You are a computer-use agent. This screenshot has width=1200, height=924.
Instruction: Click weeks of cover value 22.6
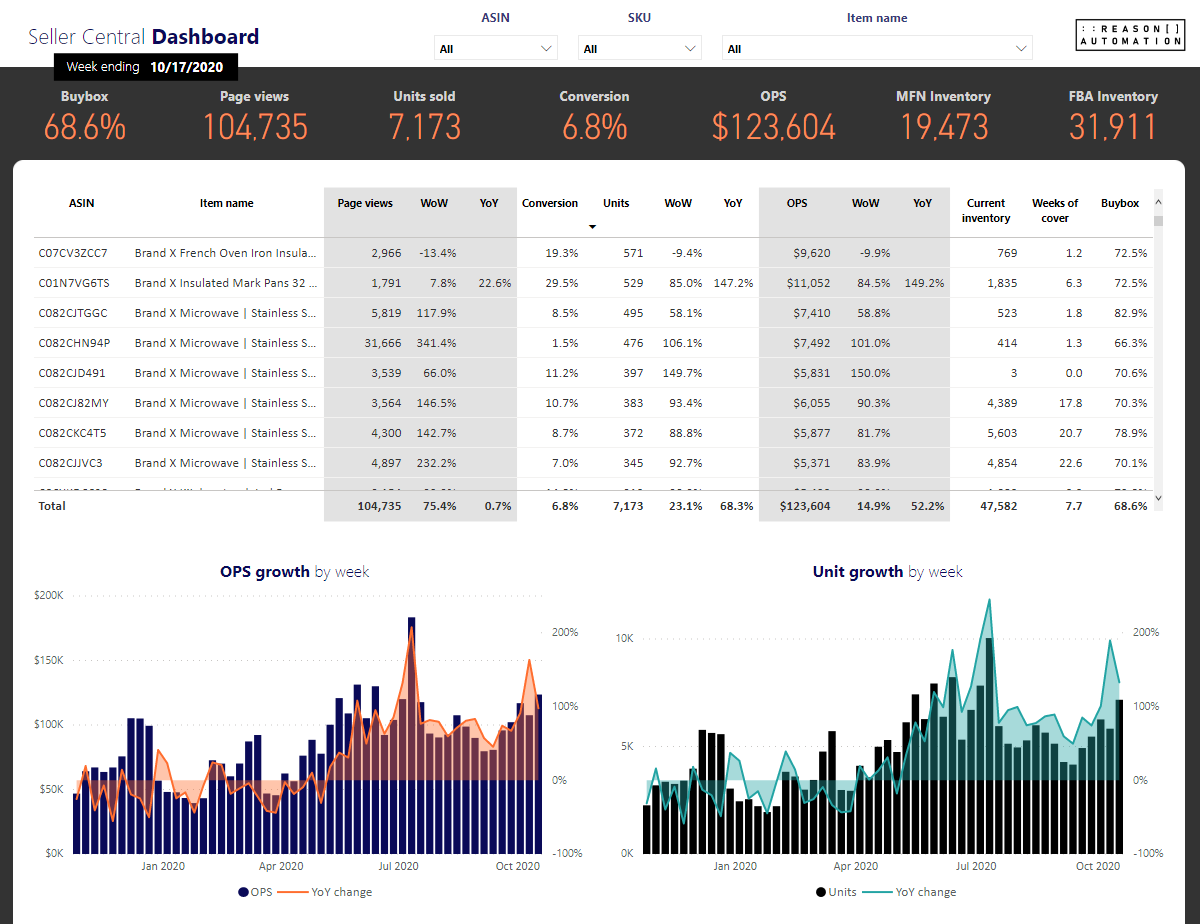[x=1070, y=463]
